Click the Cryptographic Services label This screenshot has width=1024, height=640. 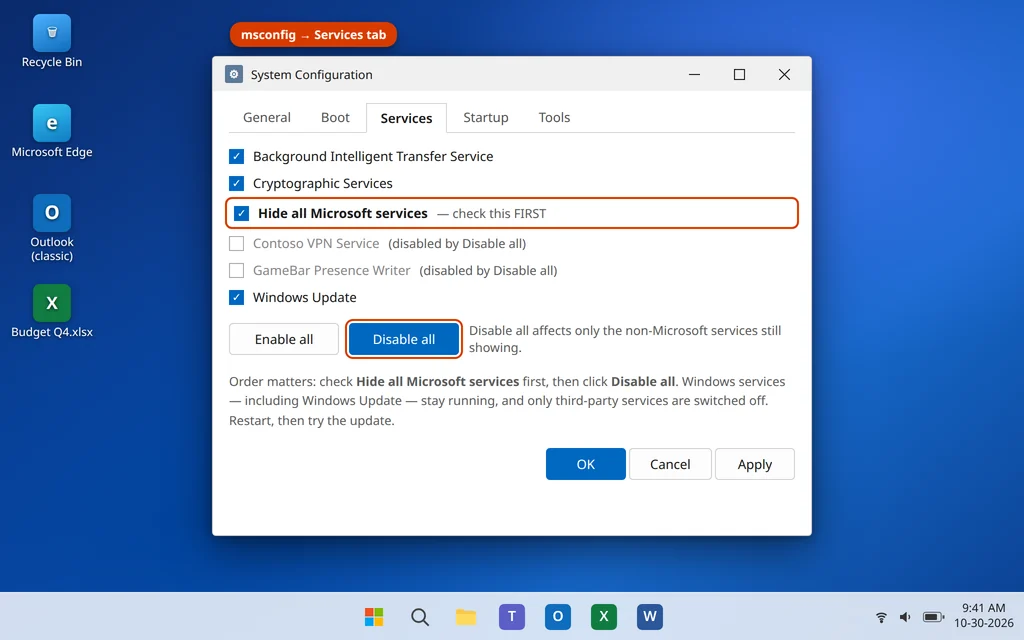pyautogui.click(x=323, y=184)
